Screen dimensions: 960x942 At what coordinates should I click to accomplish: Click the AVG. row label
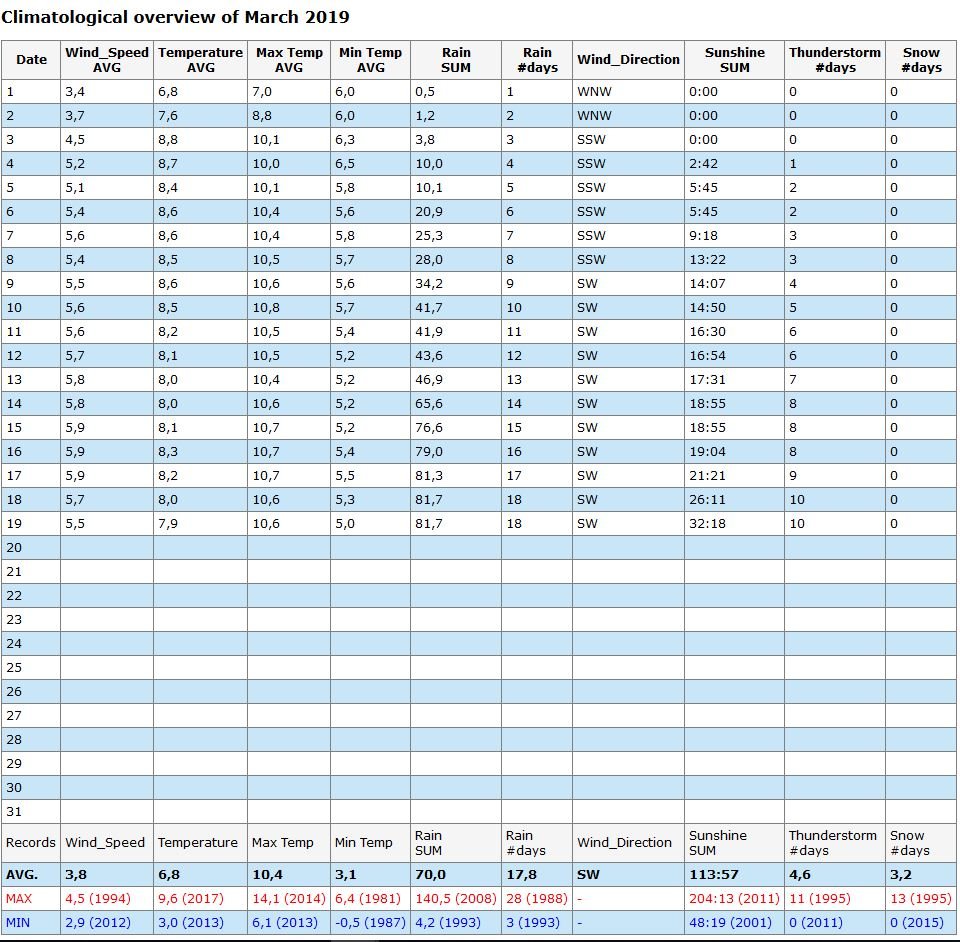click(x=22, y=875)
